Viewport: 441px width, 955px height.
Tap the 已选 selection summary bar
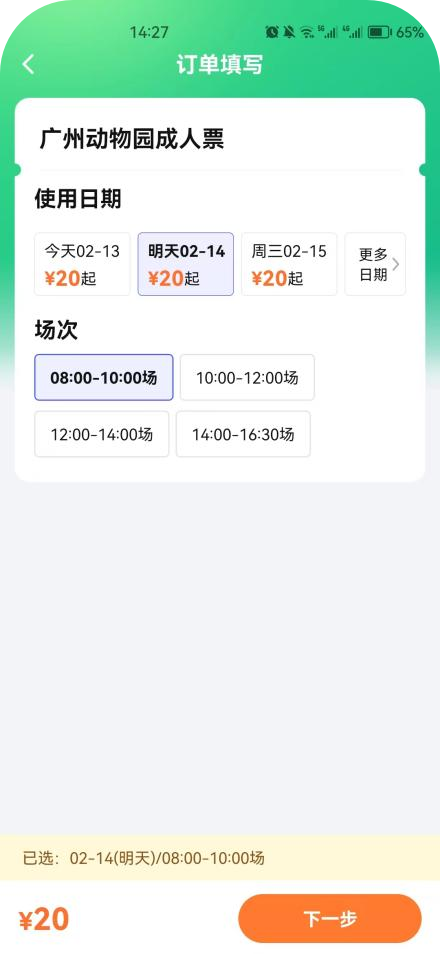[x=220, y=858]
